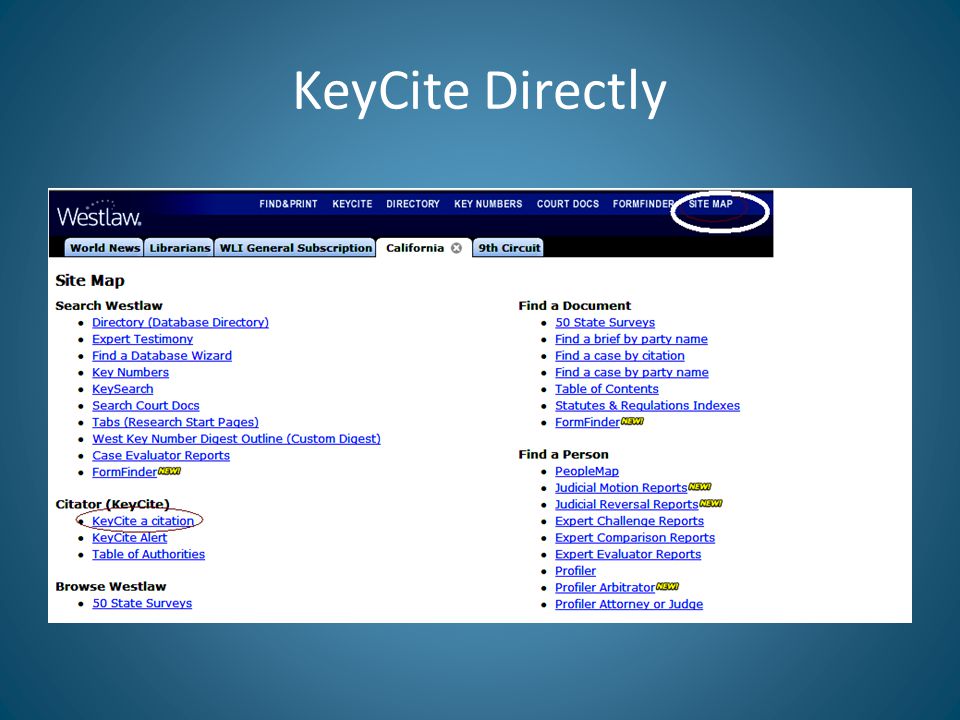Open the Profiler link
This screenshot has height=720, width=960.
[576, 570]
